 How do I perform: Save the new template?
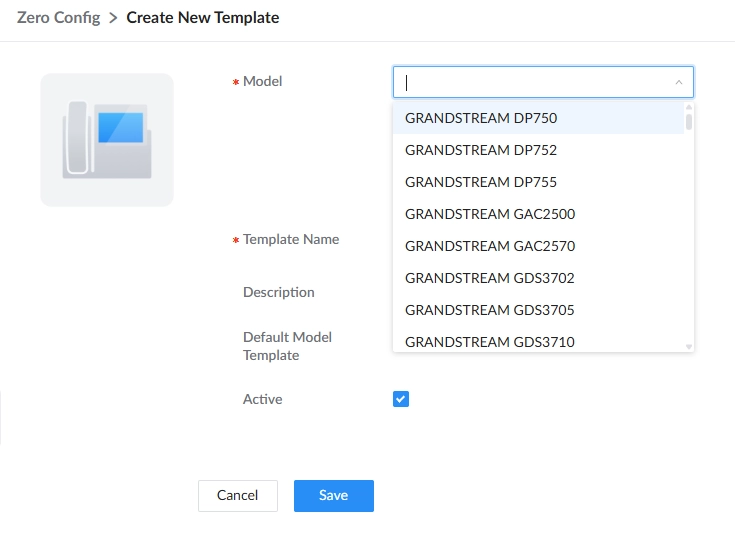coord(334,496)
